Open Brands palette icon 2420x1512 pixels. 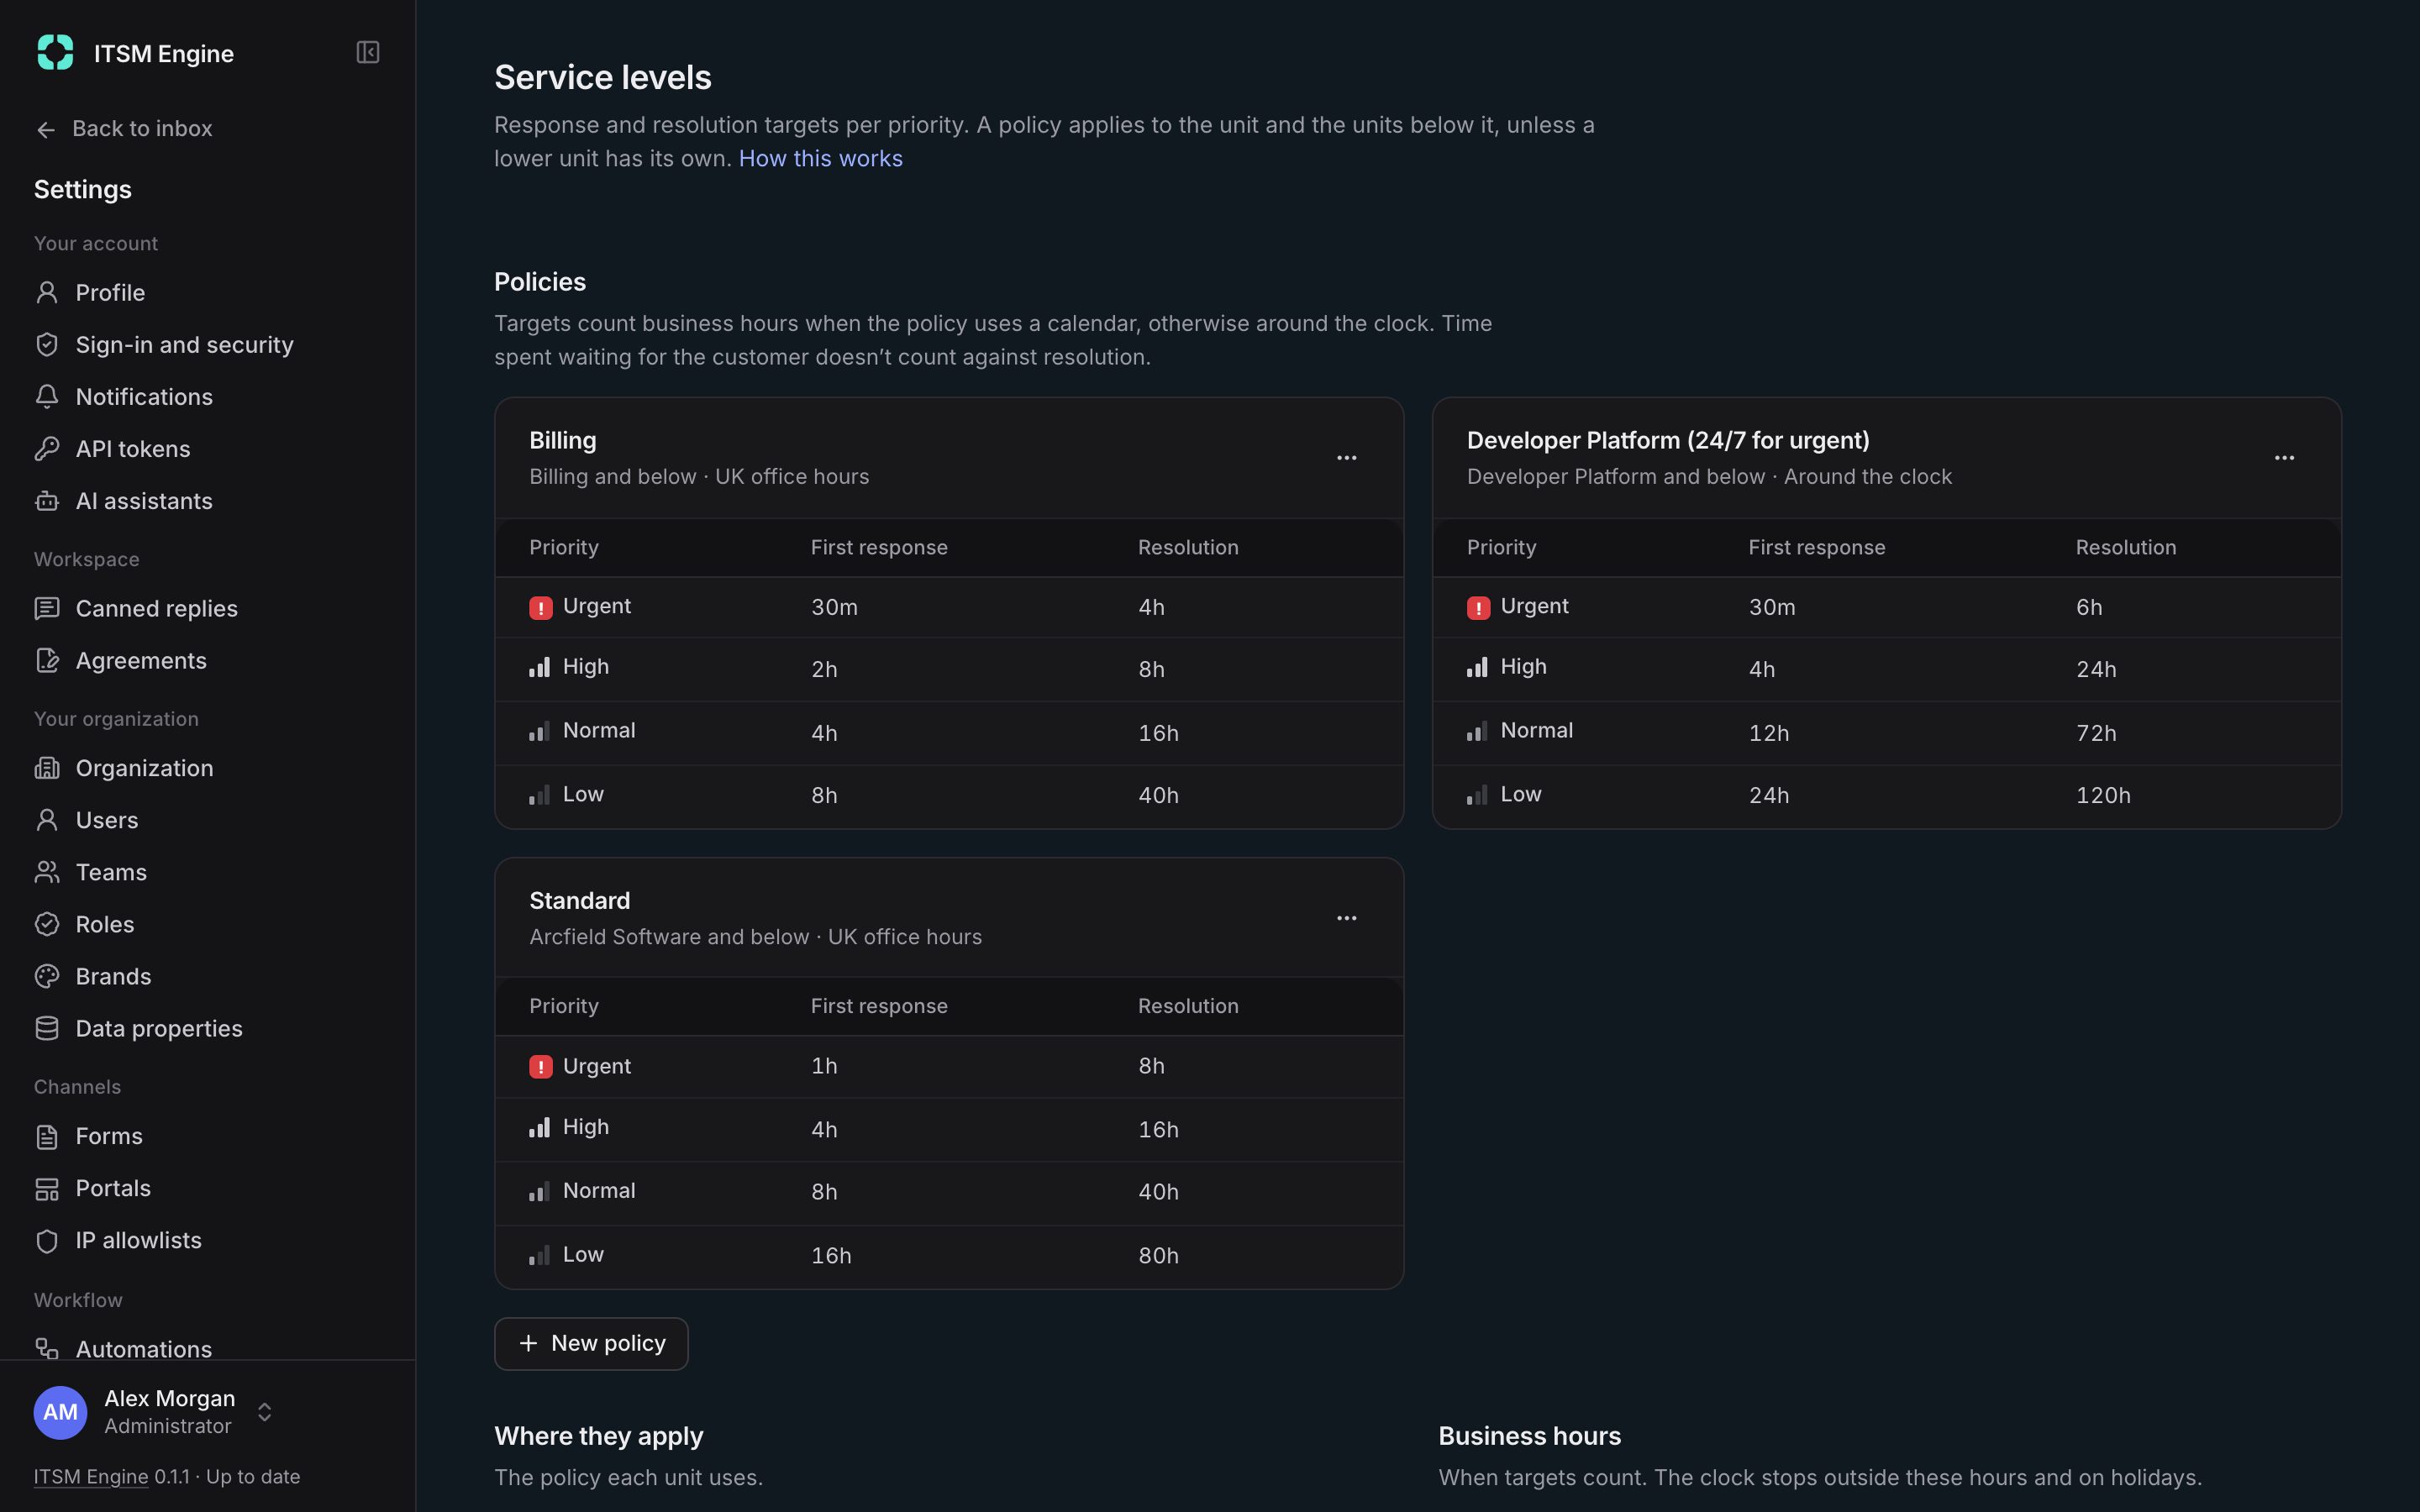pos(47,976)
